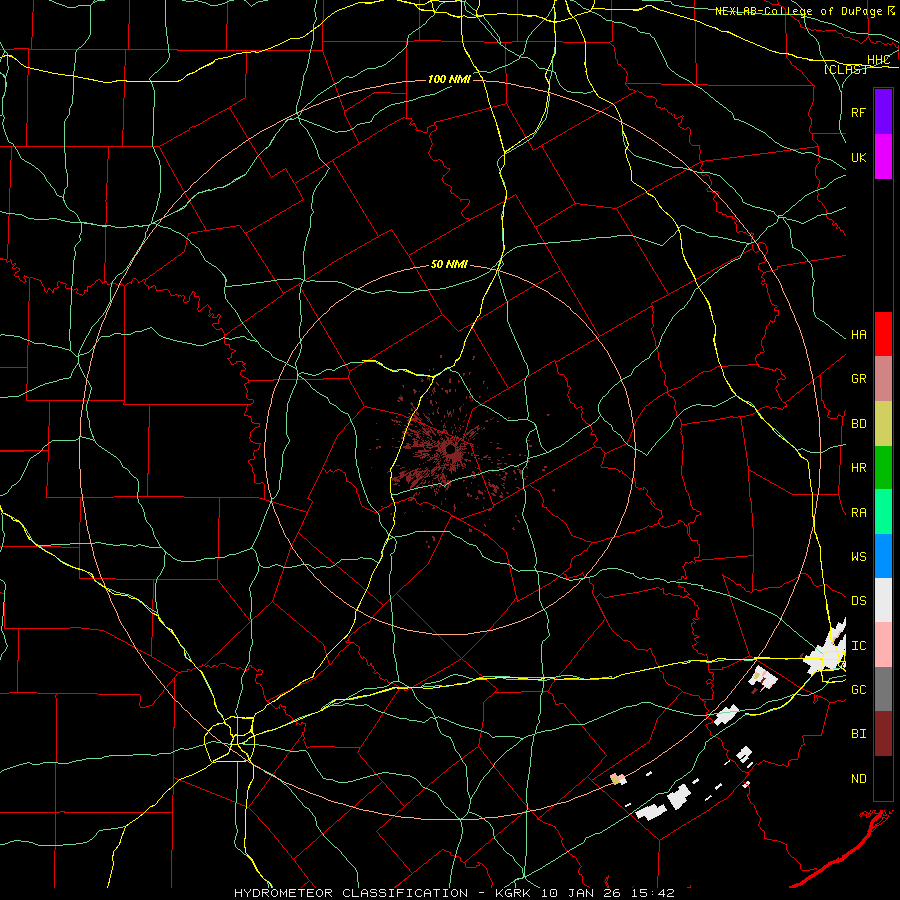Click the RF purple legend swatch

point(883,112)
